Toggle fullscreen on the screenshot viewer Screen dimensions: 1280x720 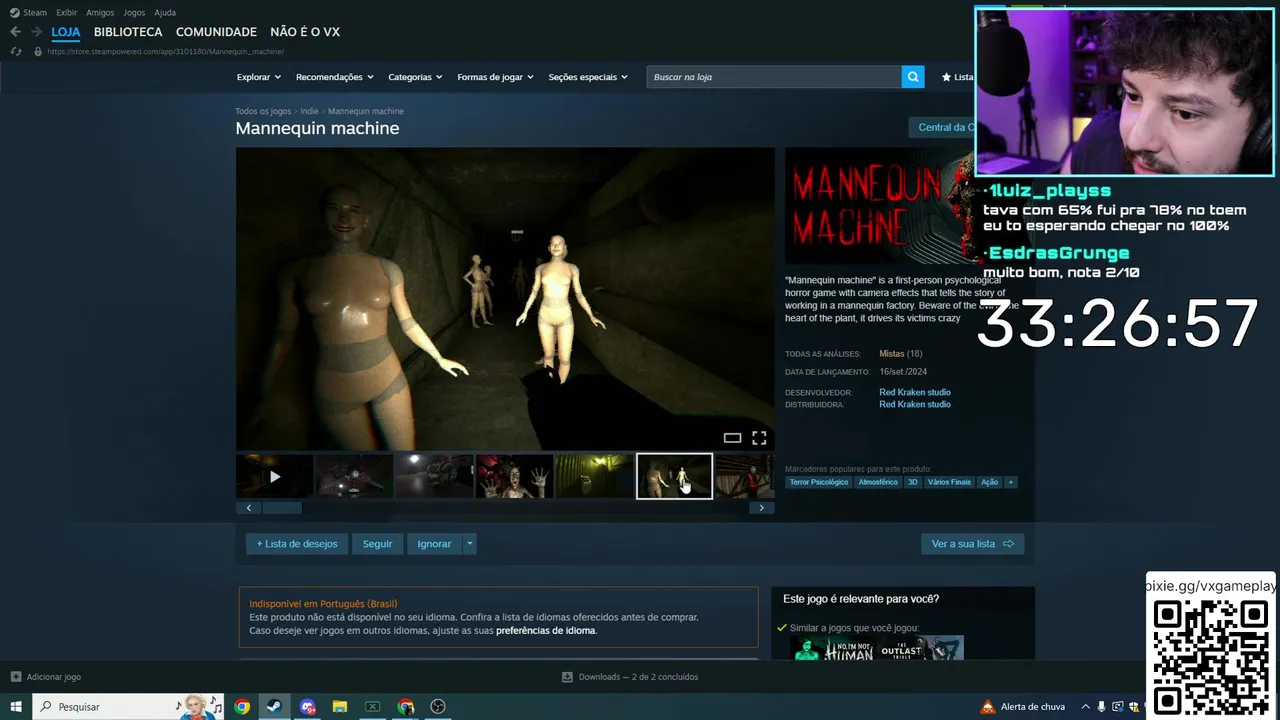(x=759, y=438)
